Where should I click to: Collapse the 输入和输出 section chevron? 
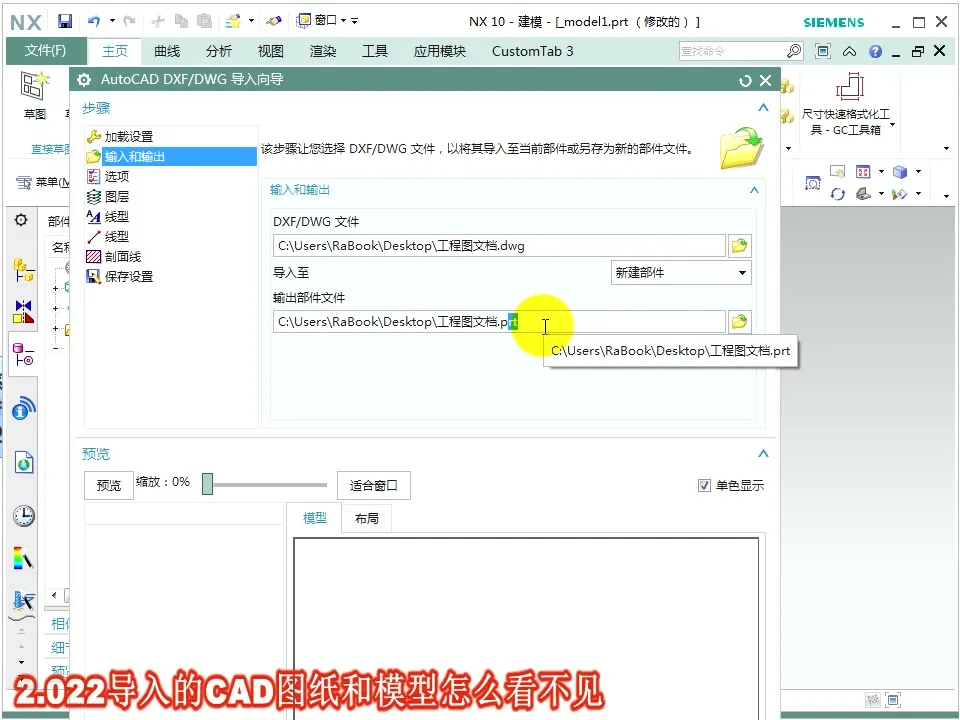754,190
